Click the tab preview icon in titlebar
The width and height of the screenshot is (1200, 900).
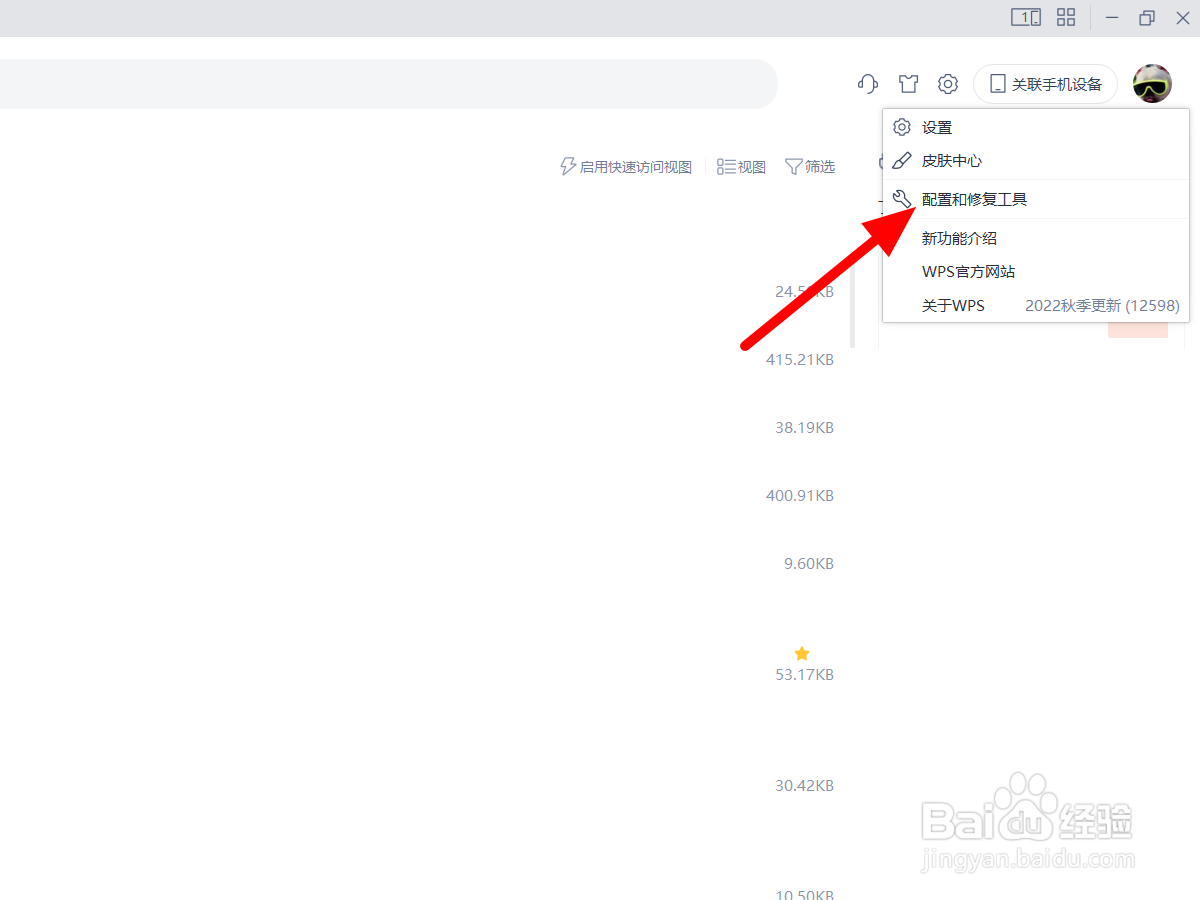coord(1026,17)
